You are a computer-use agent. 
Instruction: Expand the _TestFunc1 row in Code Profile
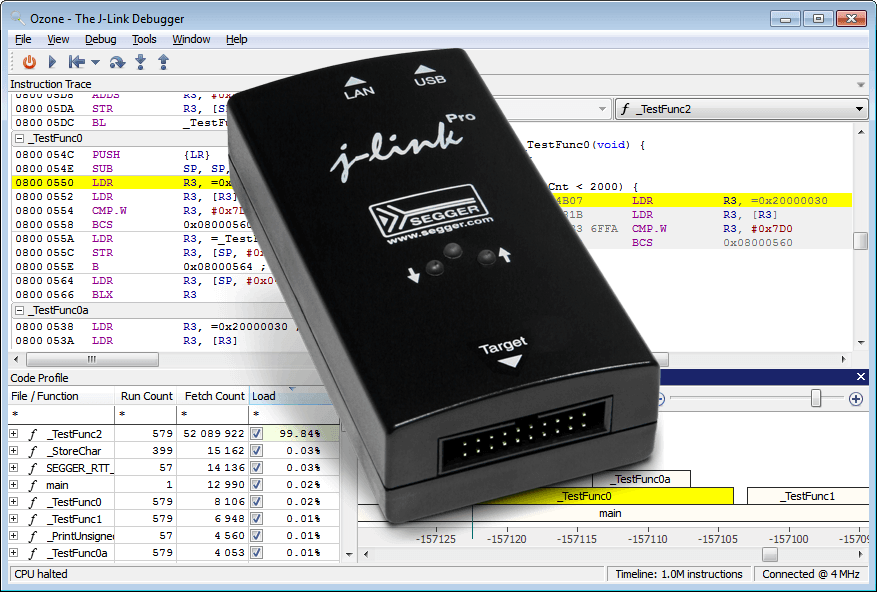point(14,519)
